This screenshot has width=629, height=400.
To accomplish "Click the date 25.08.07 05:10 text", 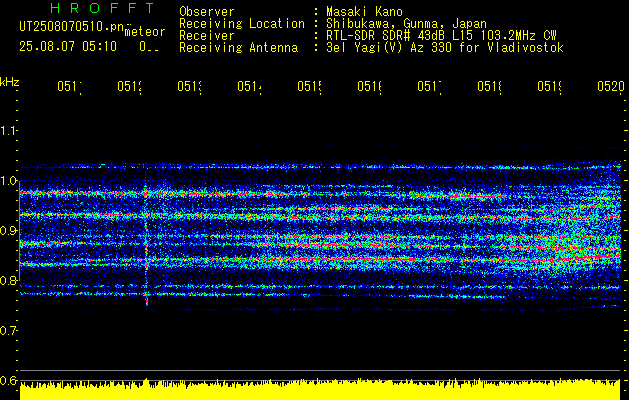I will [x=68, y=47].
